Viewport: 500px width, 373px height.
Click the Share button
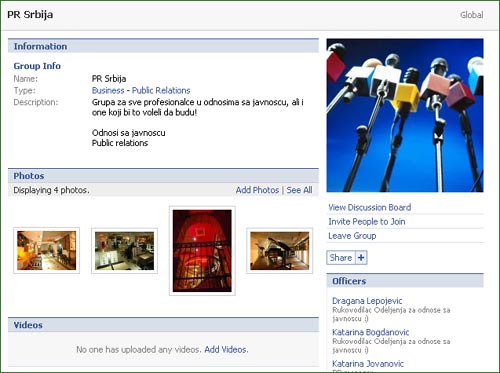(341, 258)
